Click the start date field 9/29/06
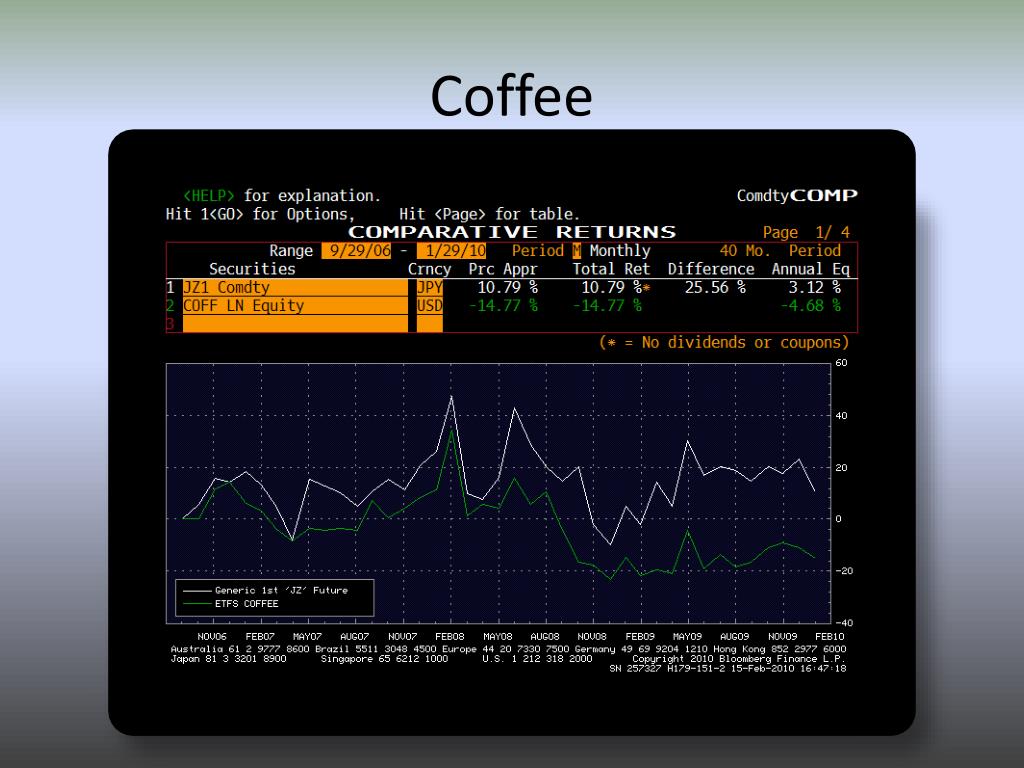Viewport: 1024px width, 768px height. click(356, 251)
